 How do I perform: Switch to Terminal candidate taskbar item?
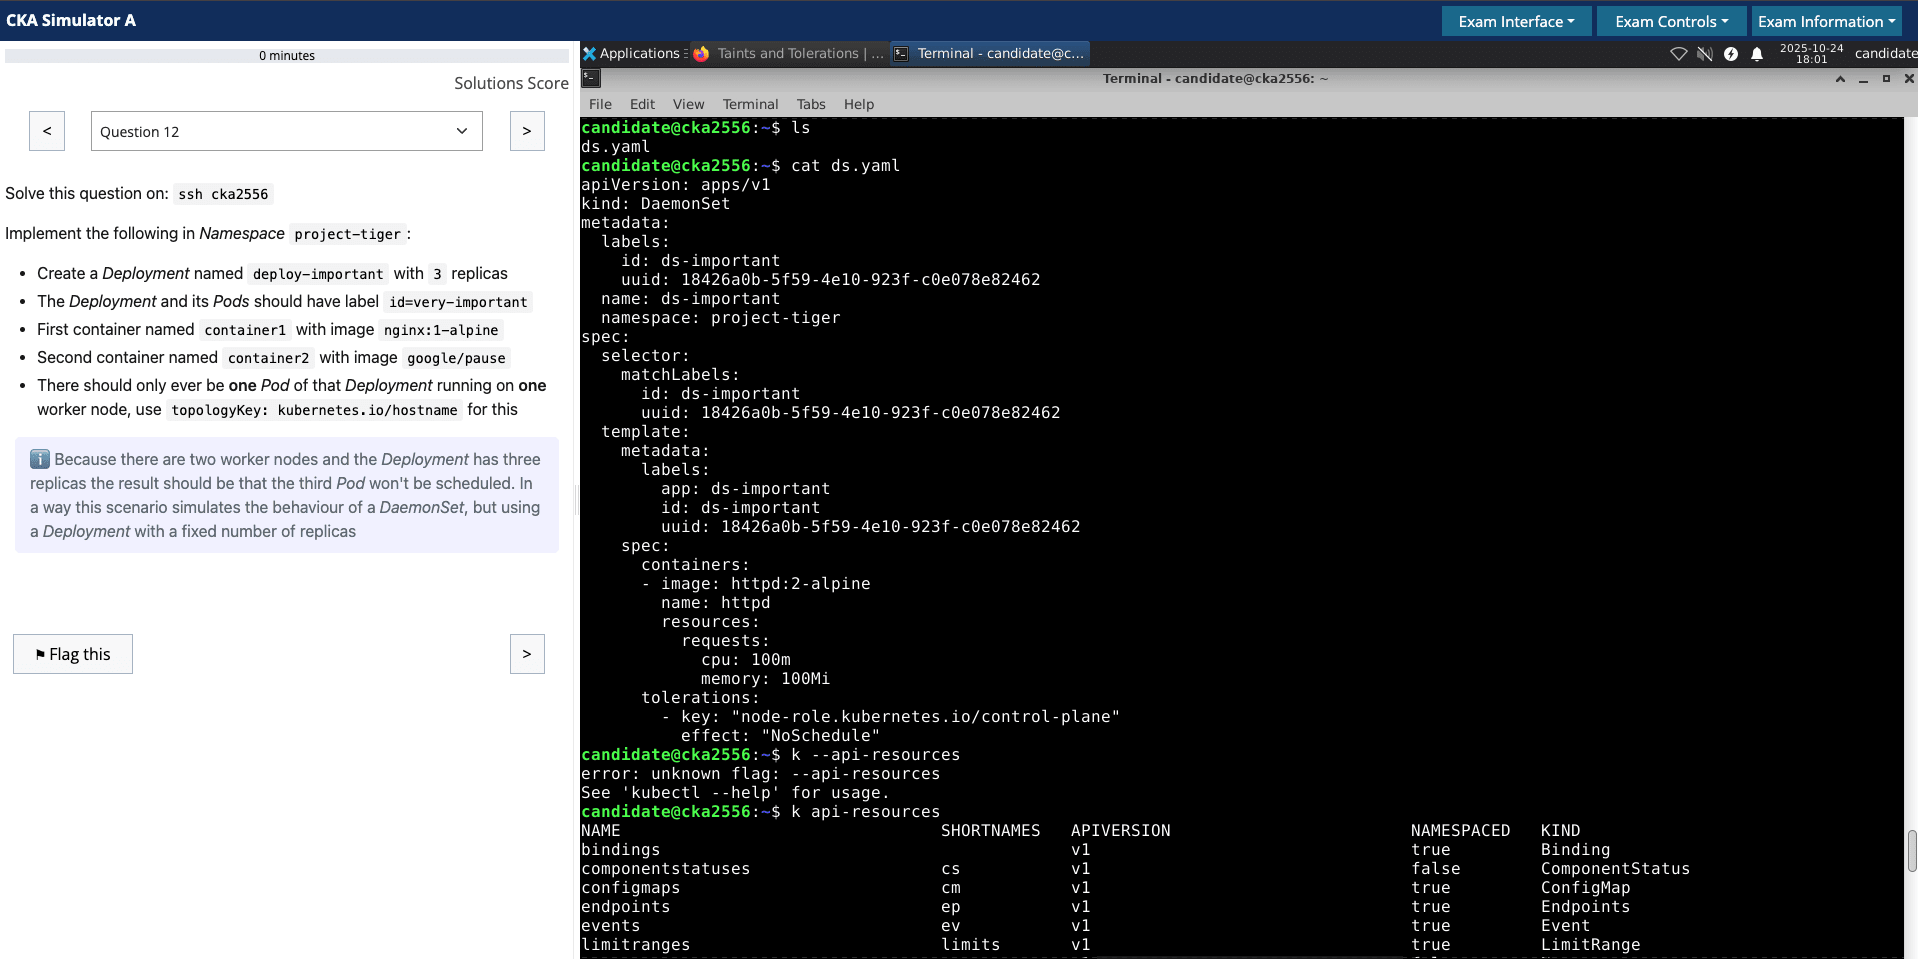[x=989, y=53]
